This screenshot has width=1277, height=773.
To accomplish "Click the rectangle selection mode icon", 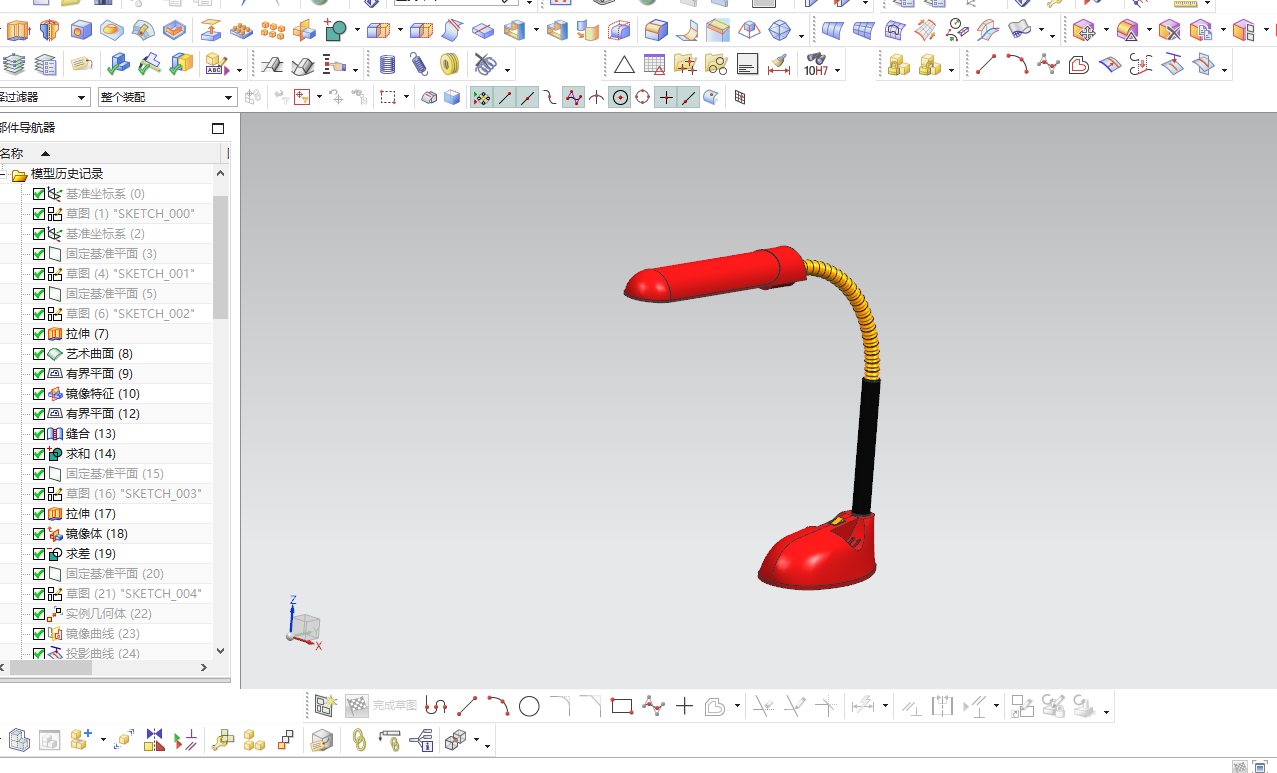I will tap(388, 97).
